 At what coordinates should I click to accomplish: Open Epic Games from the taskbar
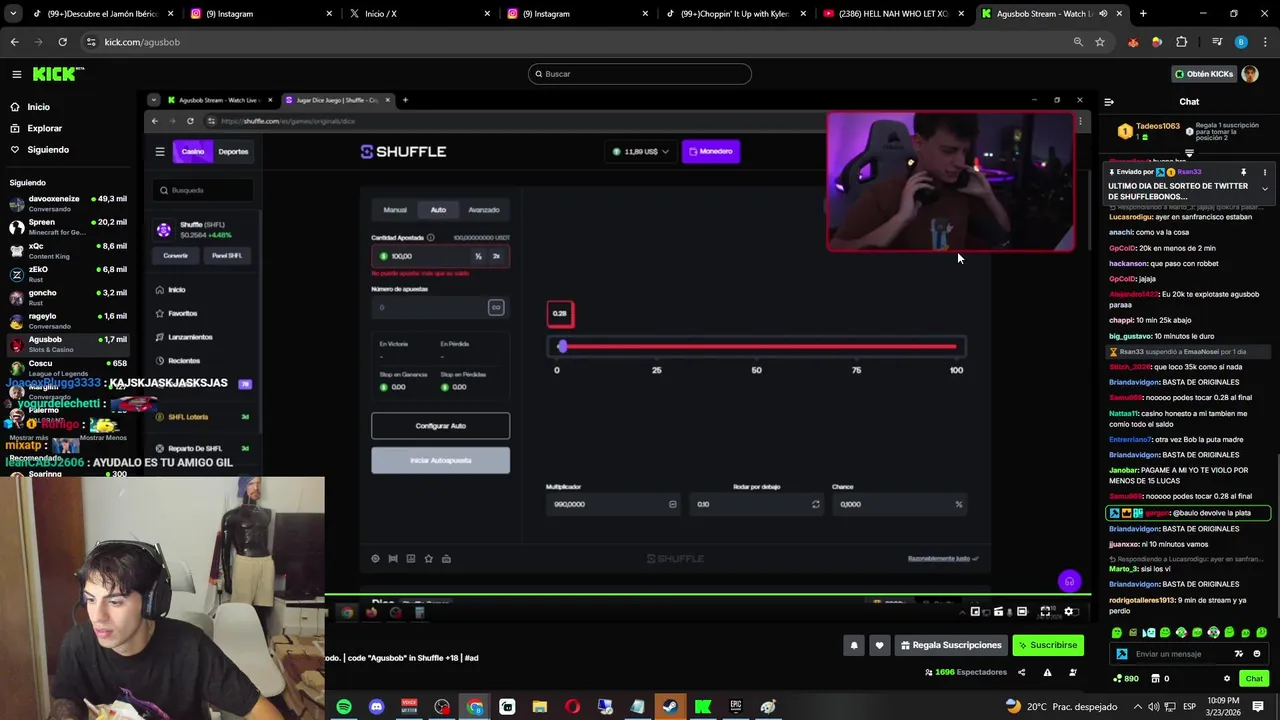pos(736,707)
